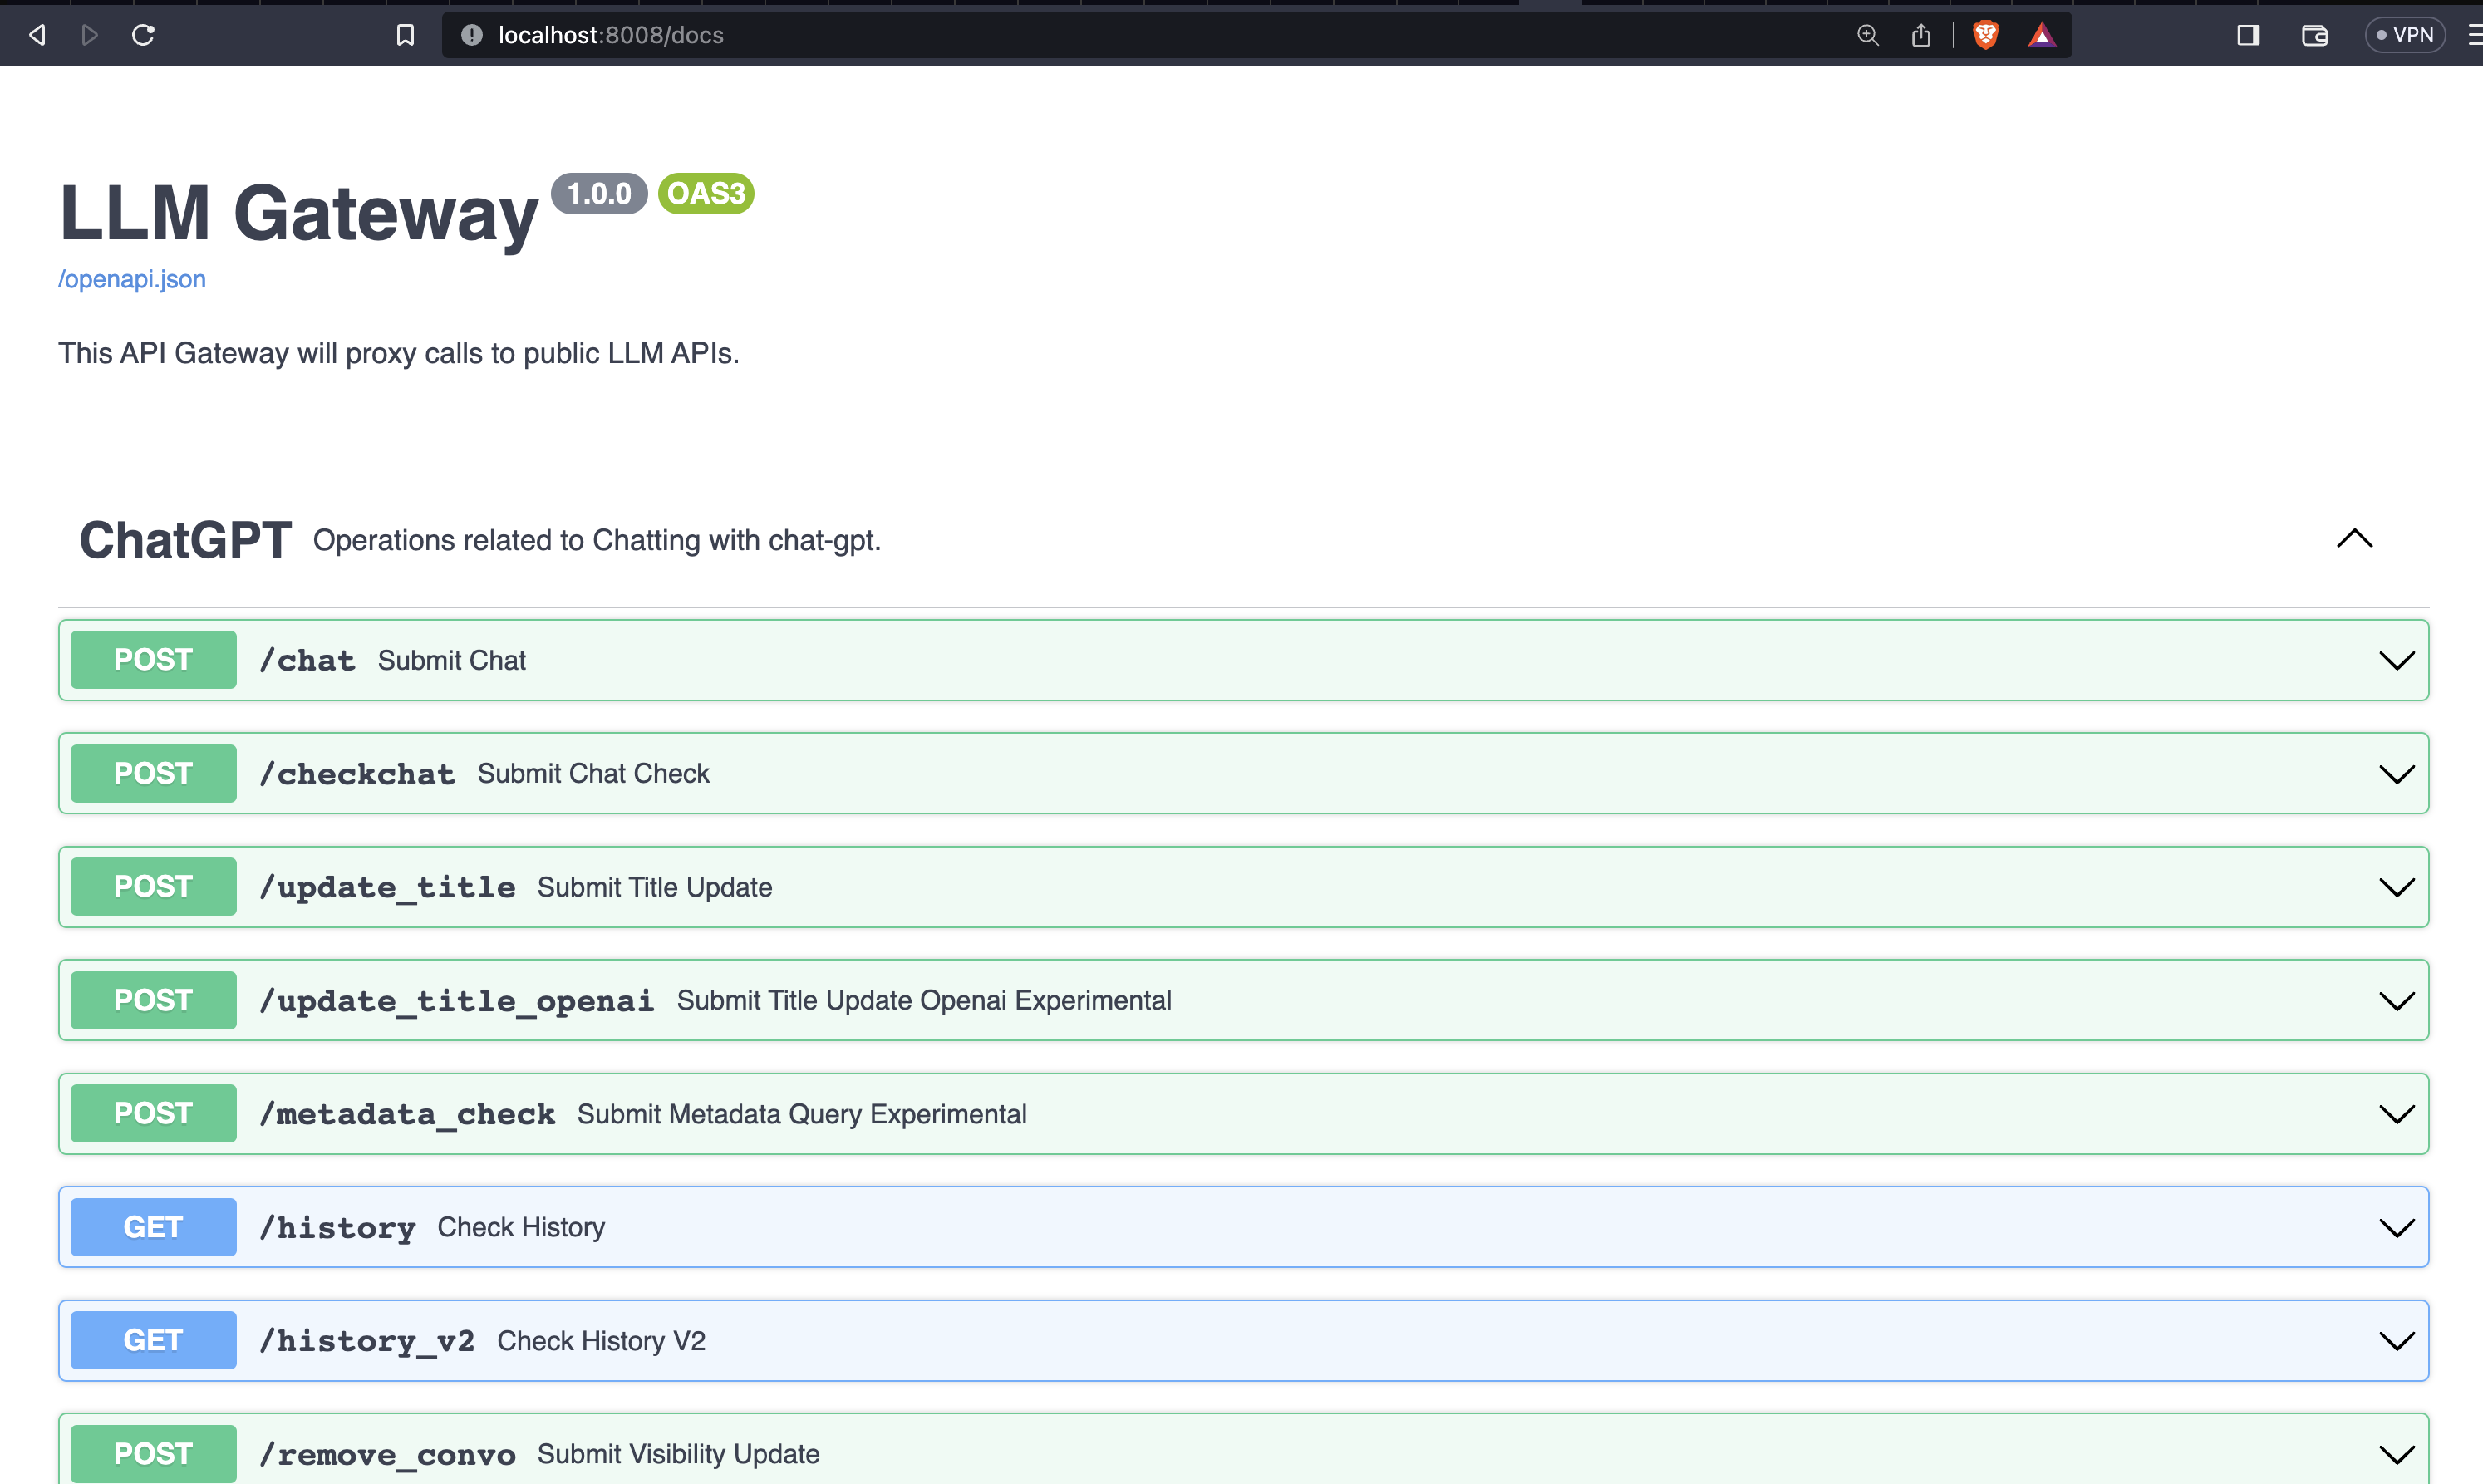Open the Brave Shields lion icon
2483x1484 pixels.
coord(1985,35)
